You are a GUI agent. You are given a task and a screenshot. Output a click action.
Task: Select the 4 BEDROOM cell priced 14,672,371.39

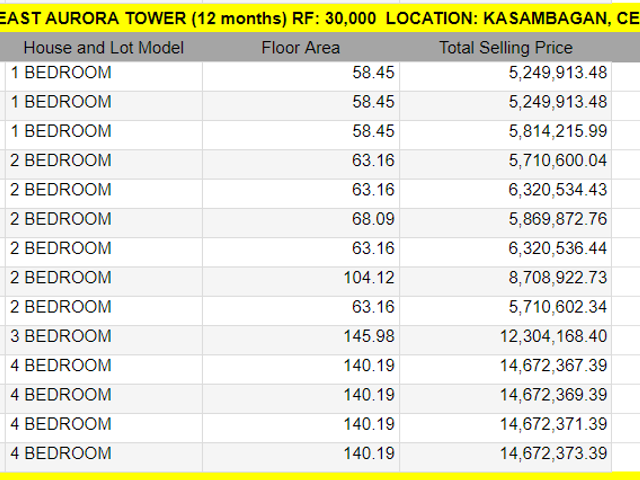[x=104, y=429]
